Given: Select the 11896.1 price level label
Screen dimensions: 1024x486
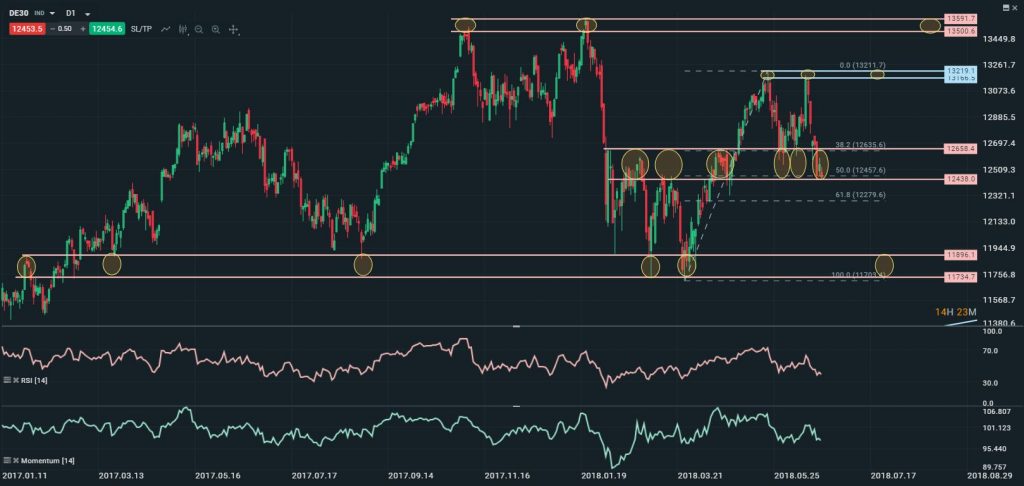Looking at the screenshot, I should point(960,255).
